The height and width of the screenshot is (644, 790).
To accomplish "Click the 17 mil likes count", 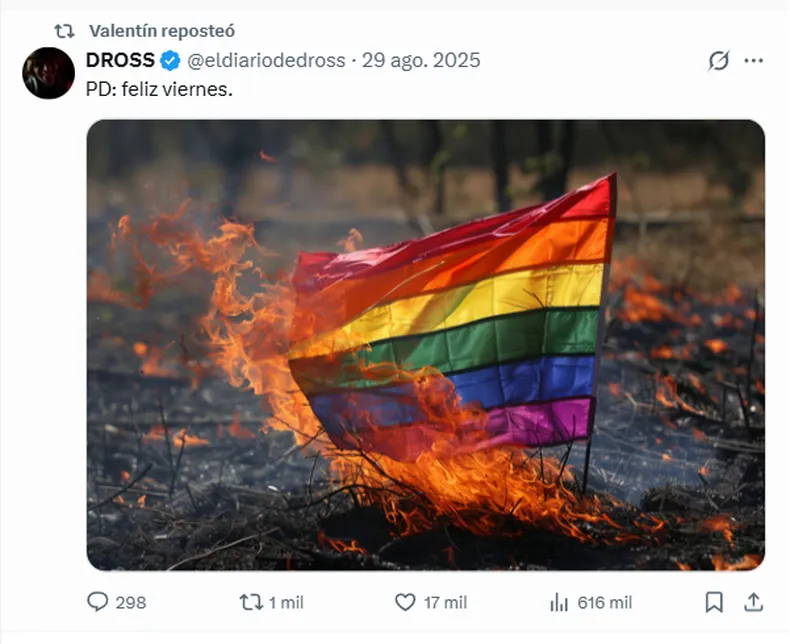I will point(445,603).
